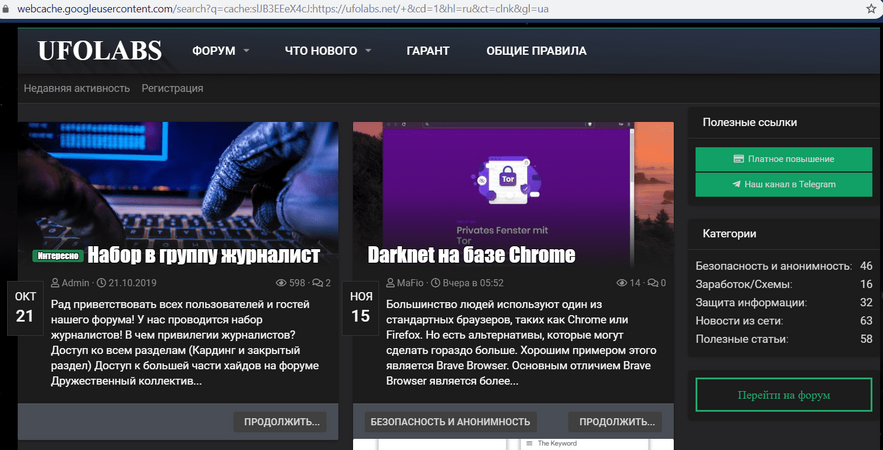
Task: Click excerpt starting Рад приветствовать всех пользователей
Action: pos(186,342)
